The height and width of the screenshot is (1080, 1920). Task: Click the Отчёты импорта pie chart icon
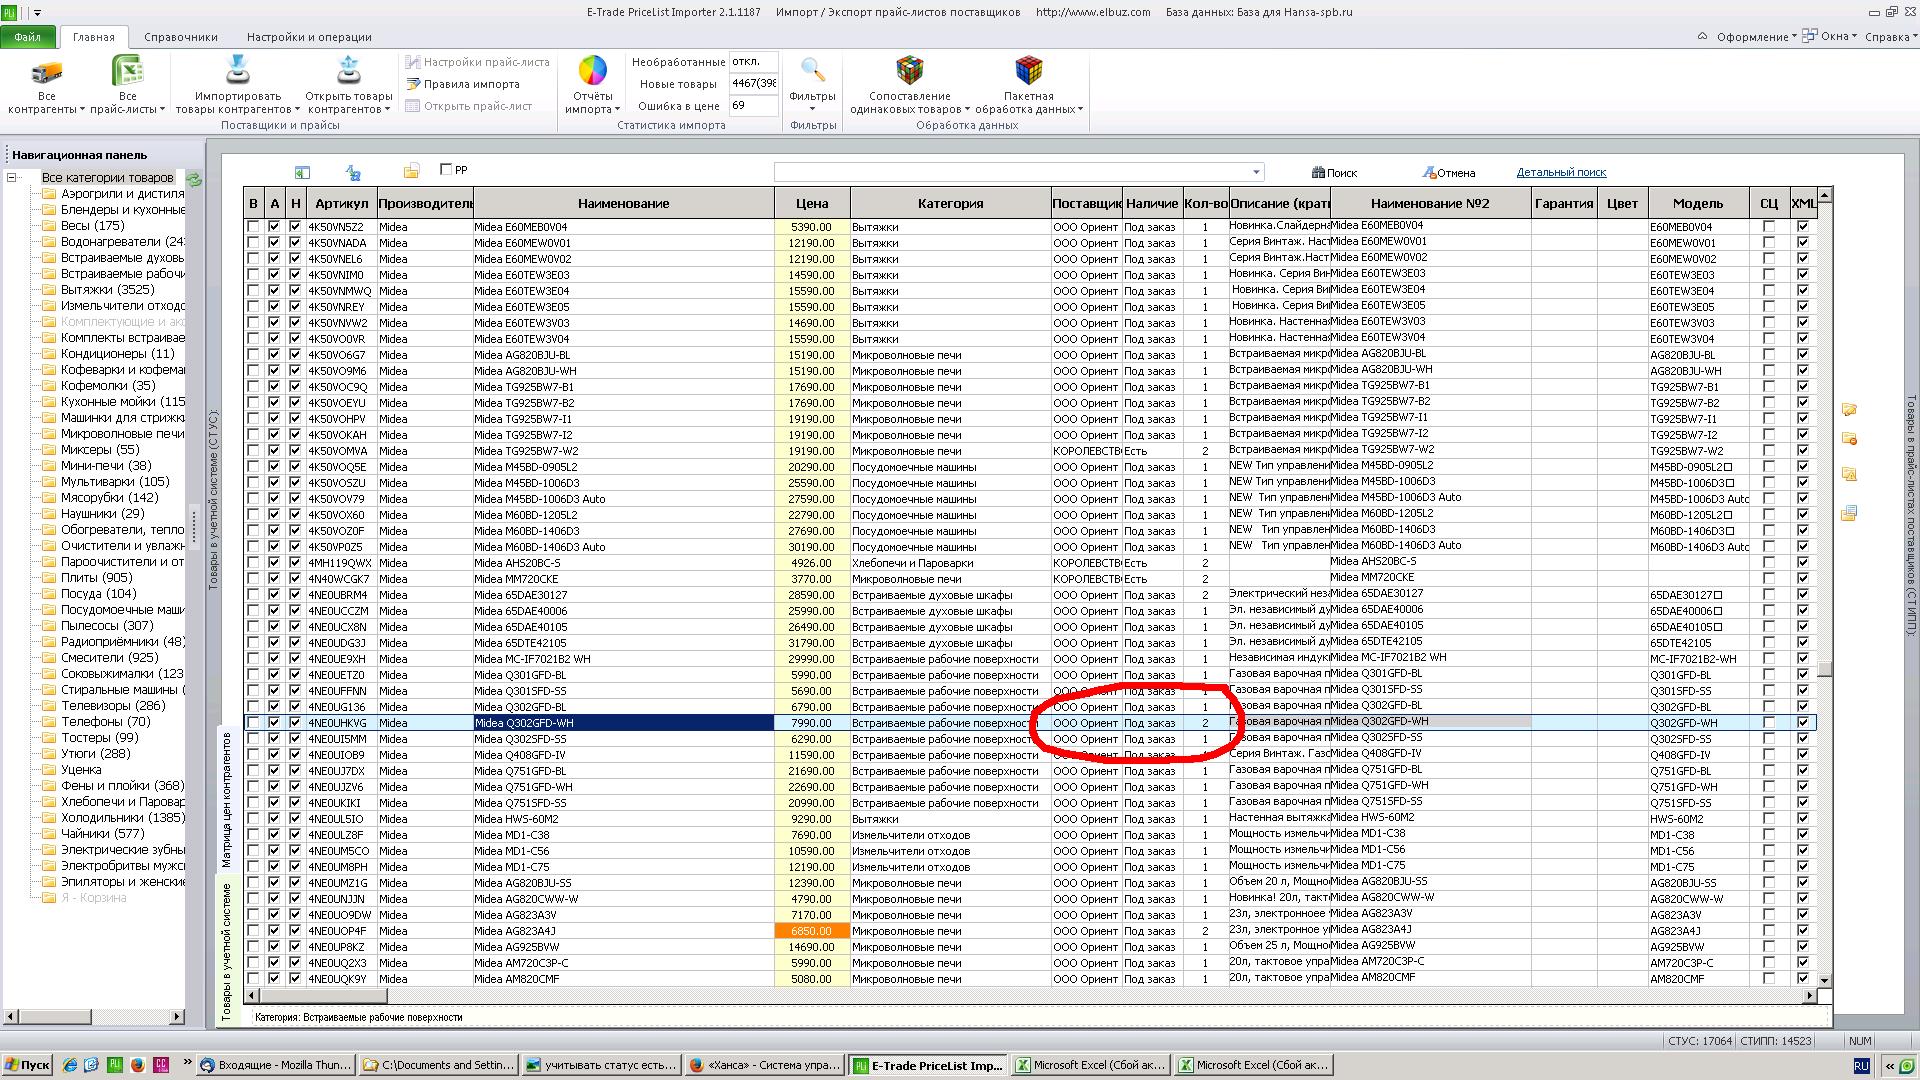[x=592, y=72]
